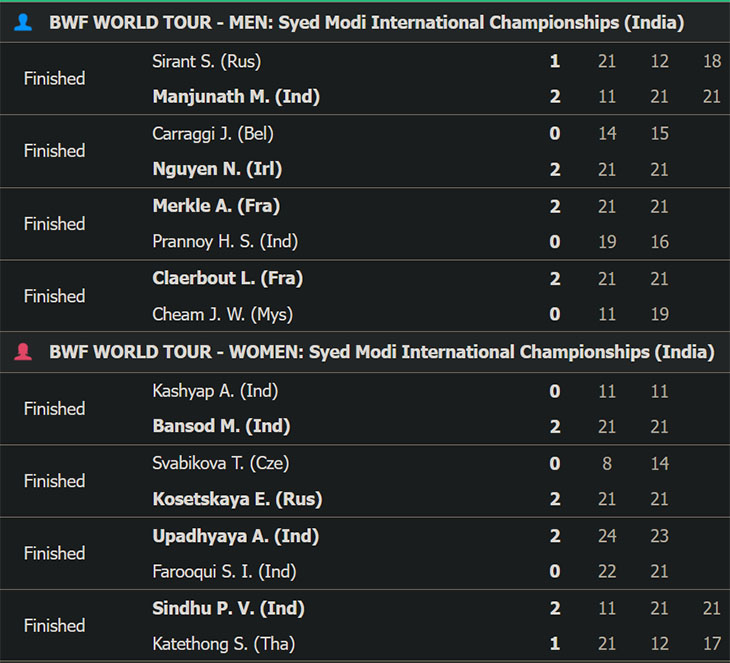The image size is (730, 663).
Task: Open the BWF World Tour Men tournament header
Action: click(x=365, y=22)
